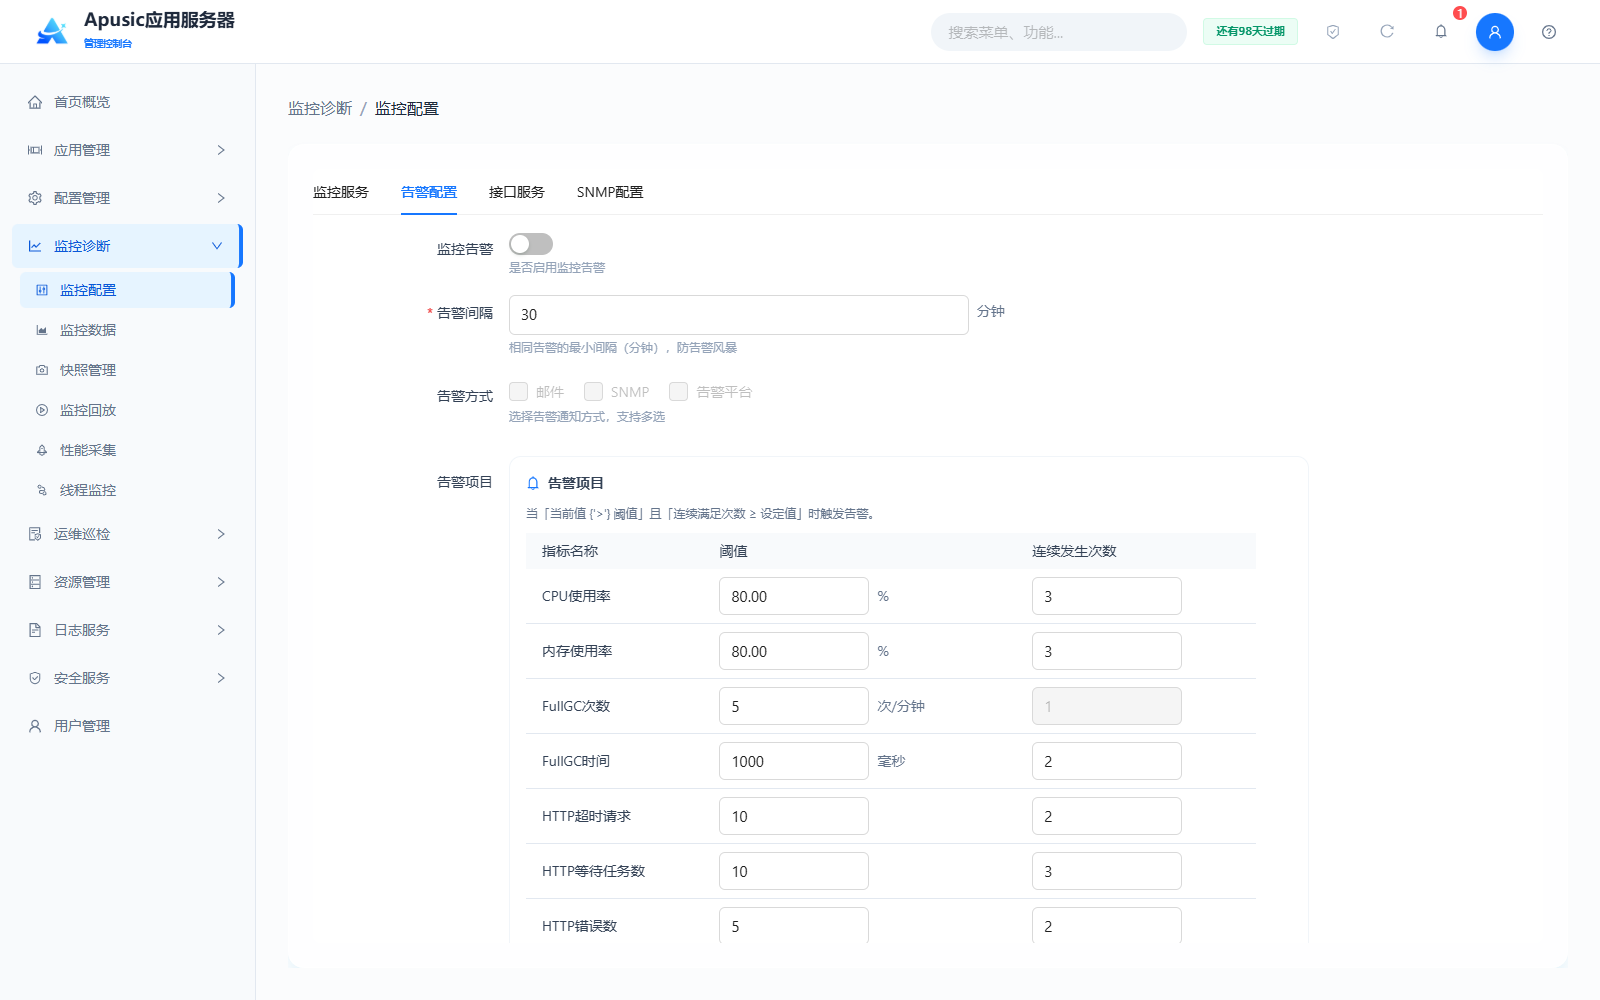Click the 日志服务 document icon
The width and height of the screenshot is (1600, 1000).
pyautogui.click(x=35, y=630)
